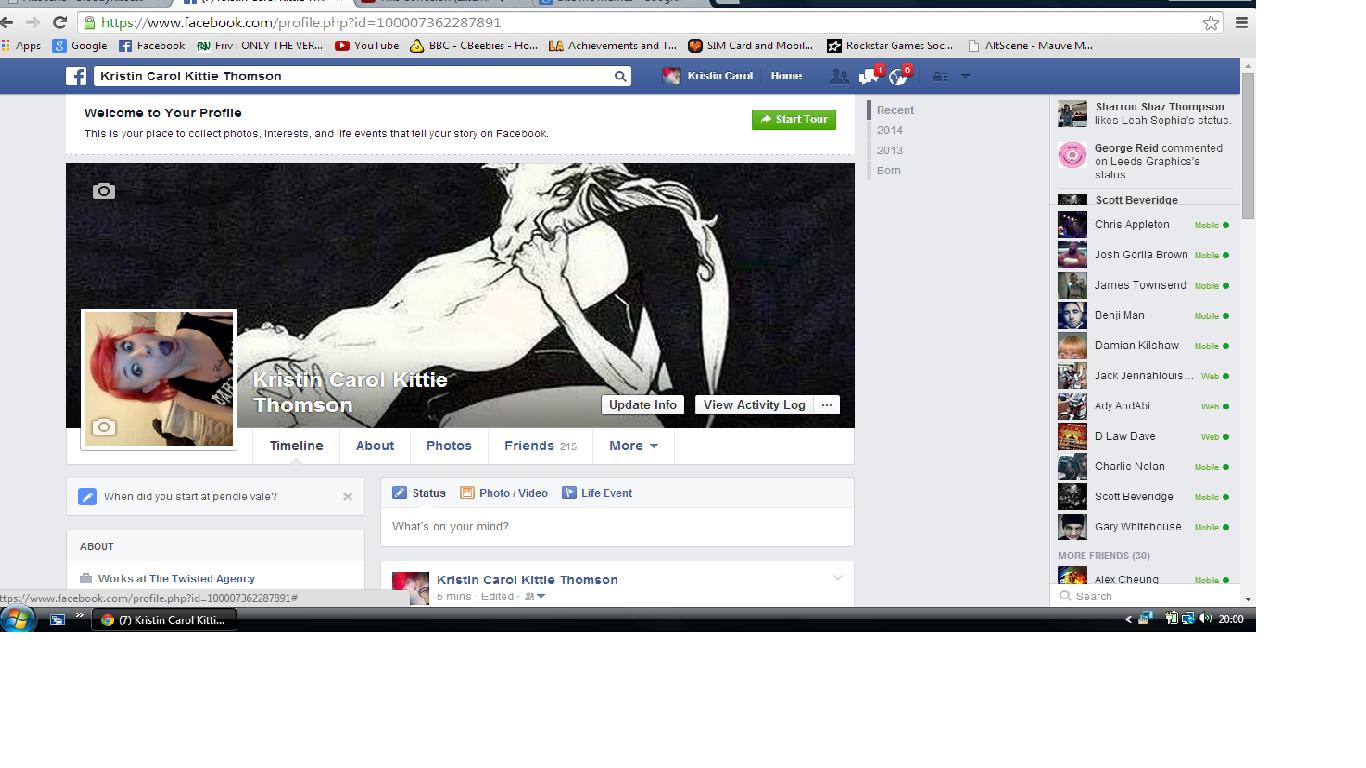Click the Update Info button

tap(643, 405)
